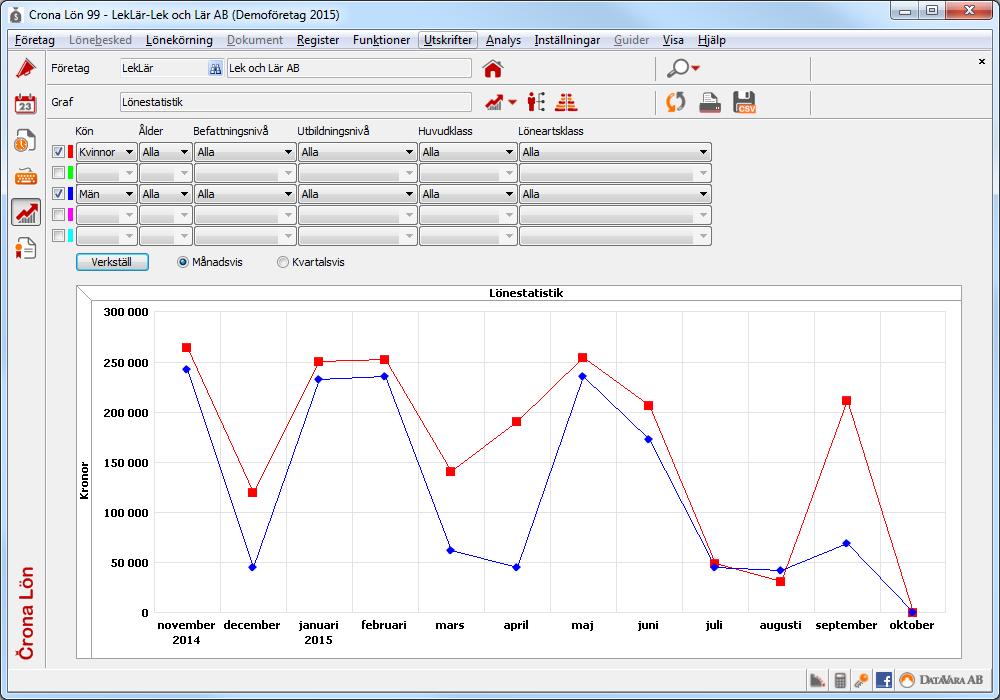1000x700 pixels.
Task: Uncheck the Kvinnor series checkbox
Action: (58, 152)
